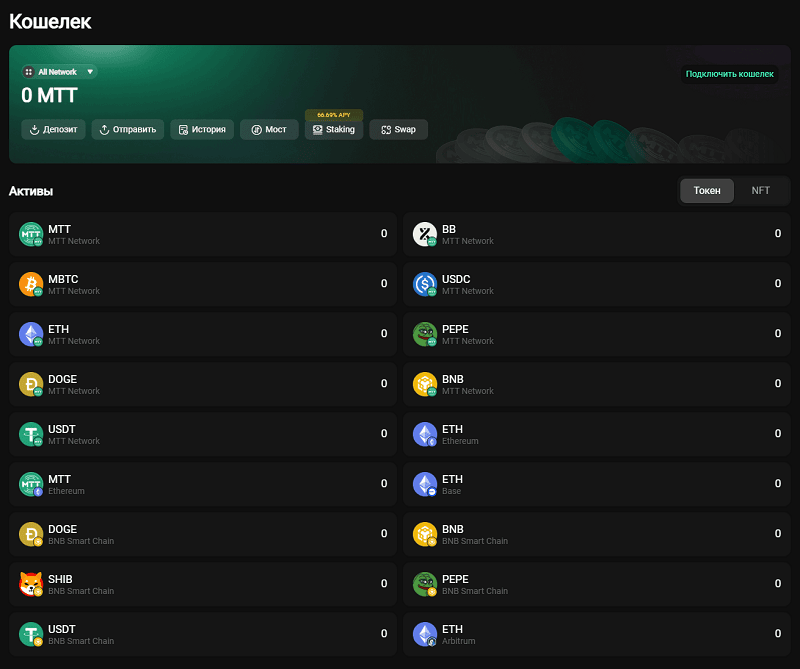Click the BB token icon
The height and width of the screenshot is (669, 800).
pos(426,234)
